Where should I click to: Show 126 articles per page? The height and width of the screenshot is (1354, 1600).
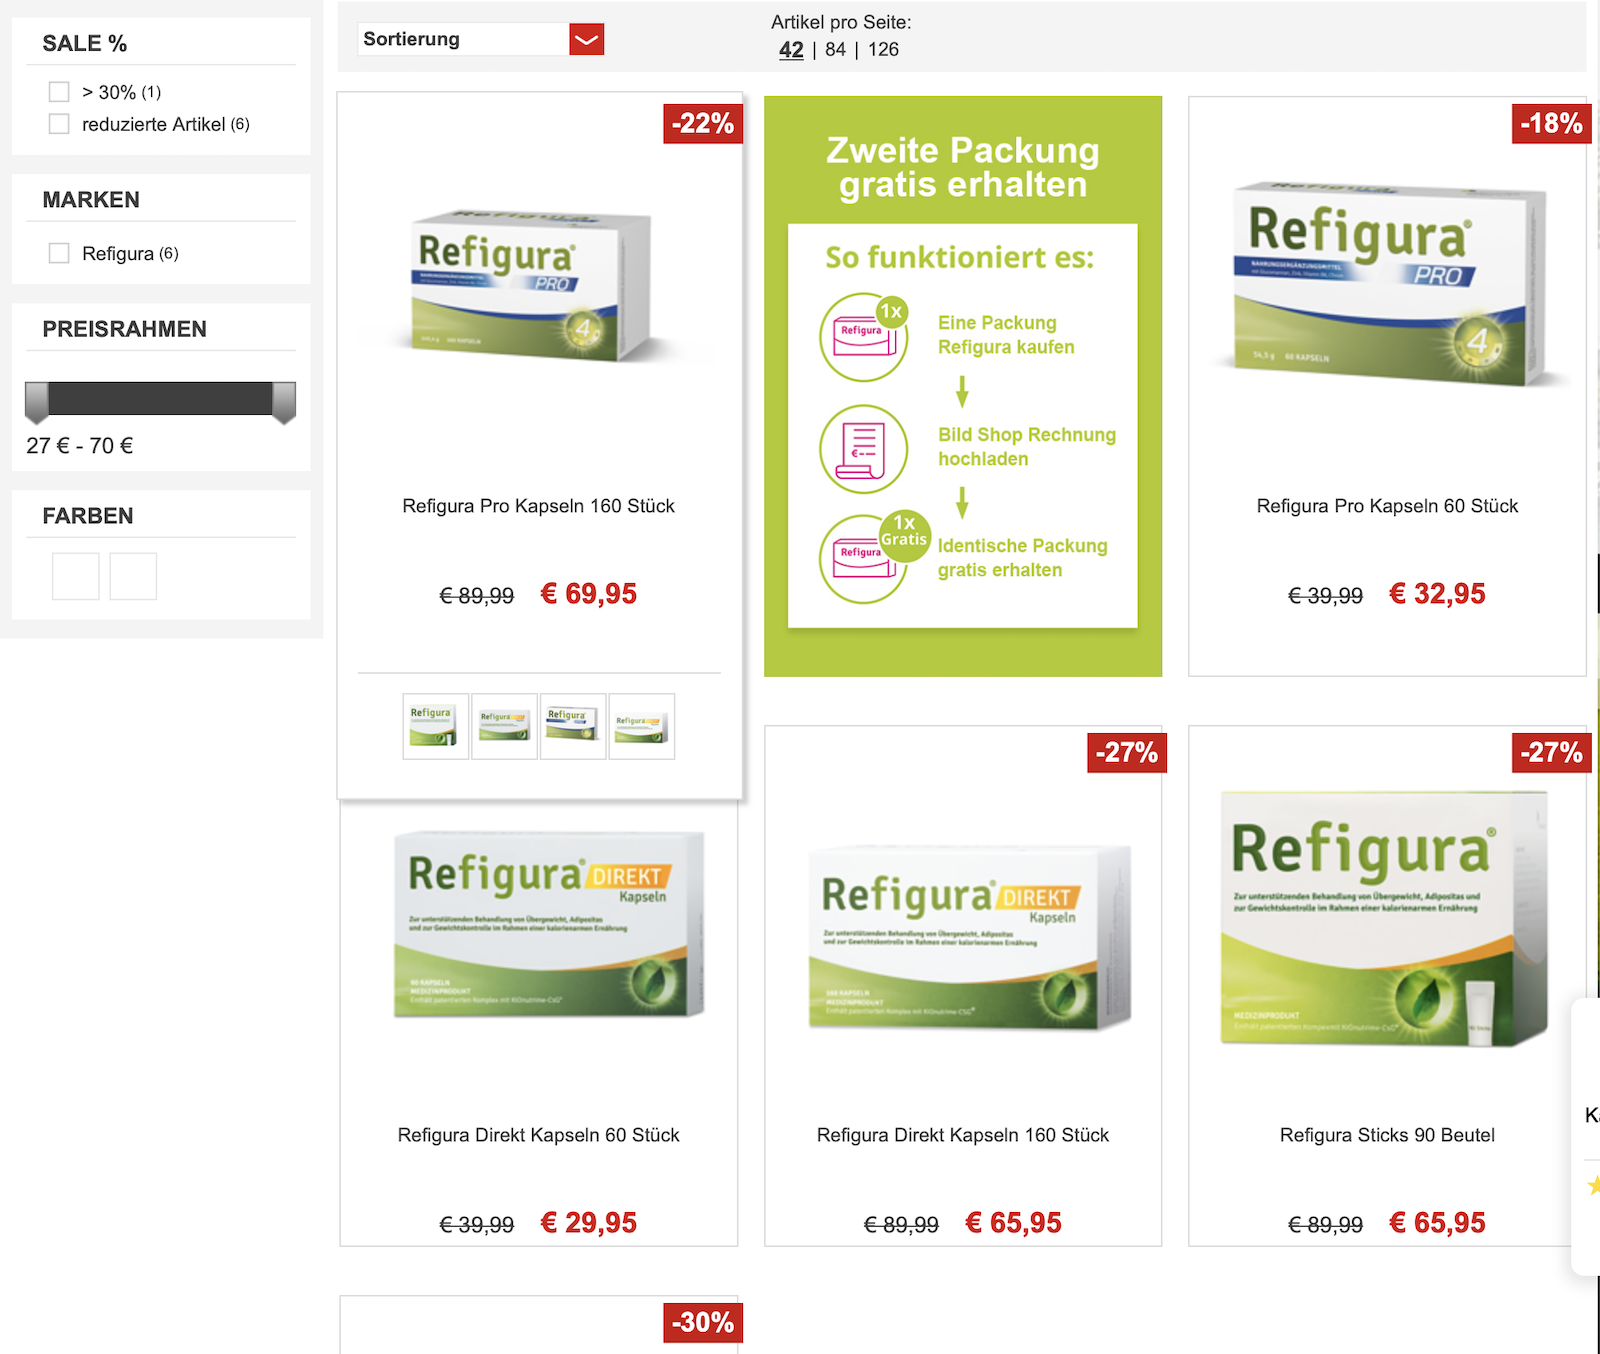tap(883, 49)
